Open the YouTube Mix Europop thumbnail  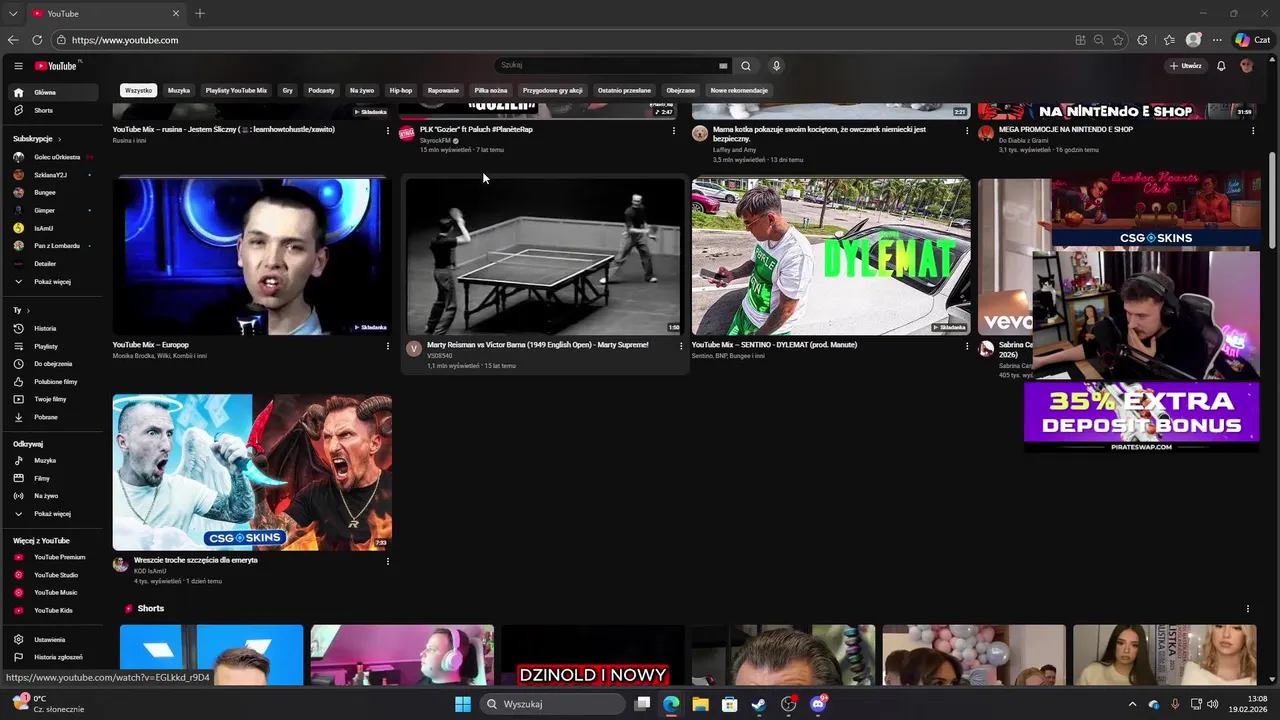[x=251, y=256]
